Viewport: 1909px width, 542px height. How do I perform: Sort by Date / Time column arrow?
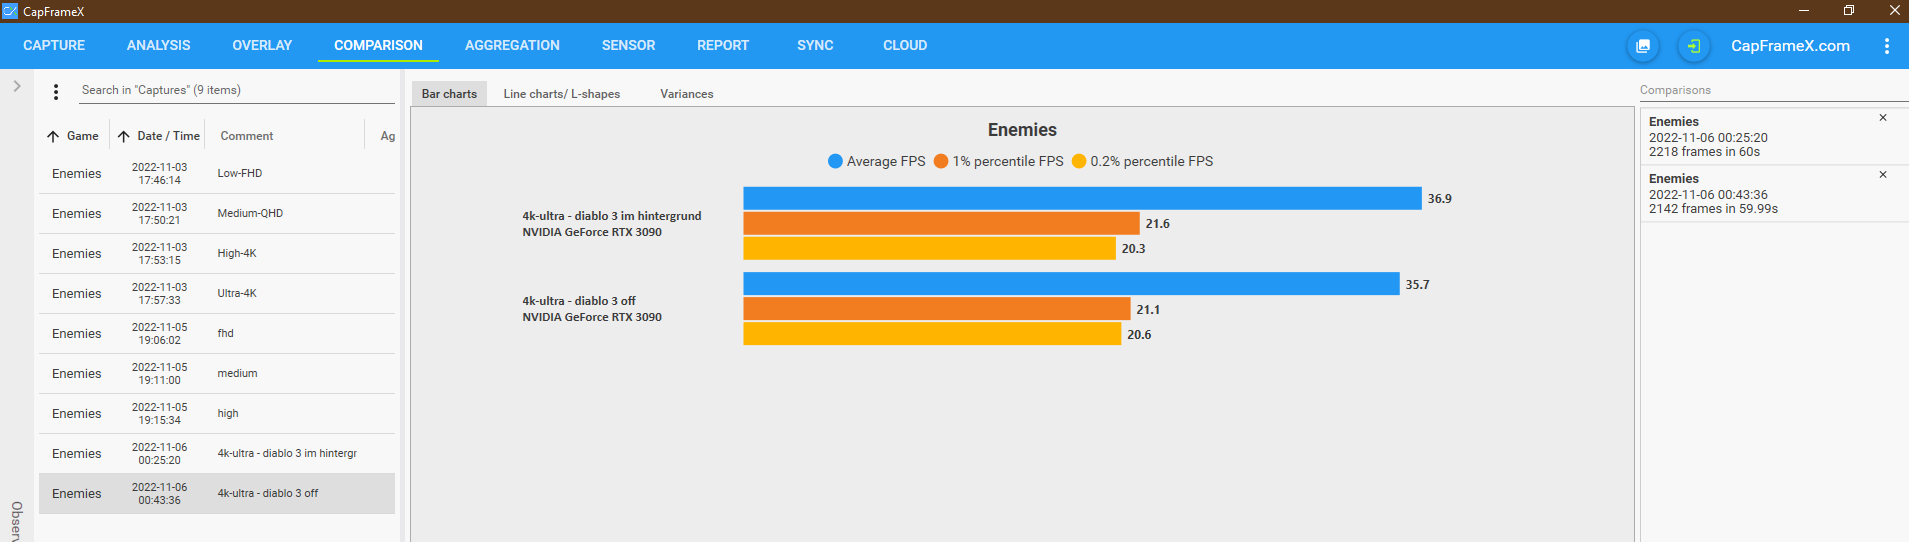tap(124, 136)
